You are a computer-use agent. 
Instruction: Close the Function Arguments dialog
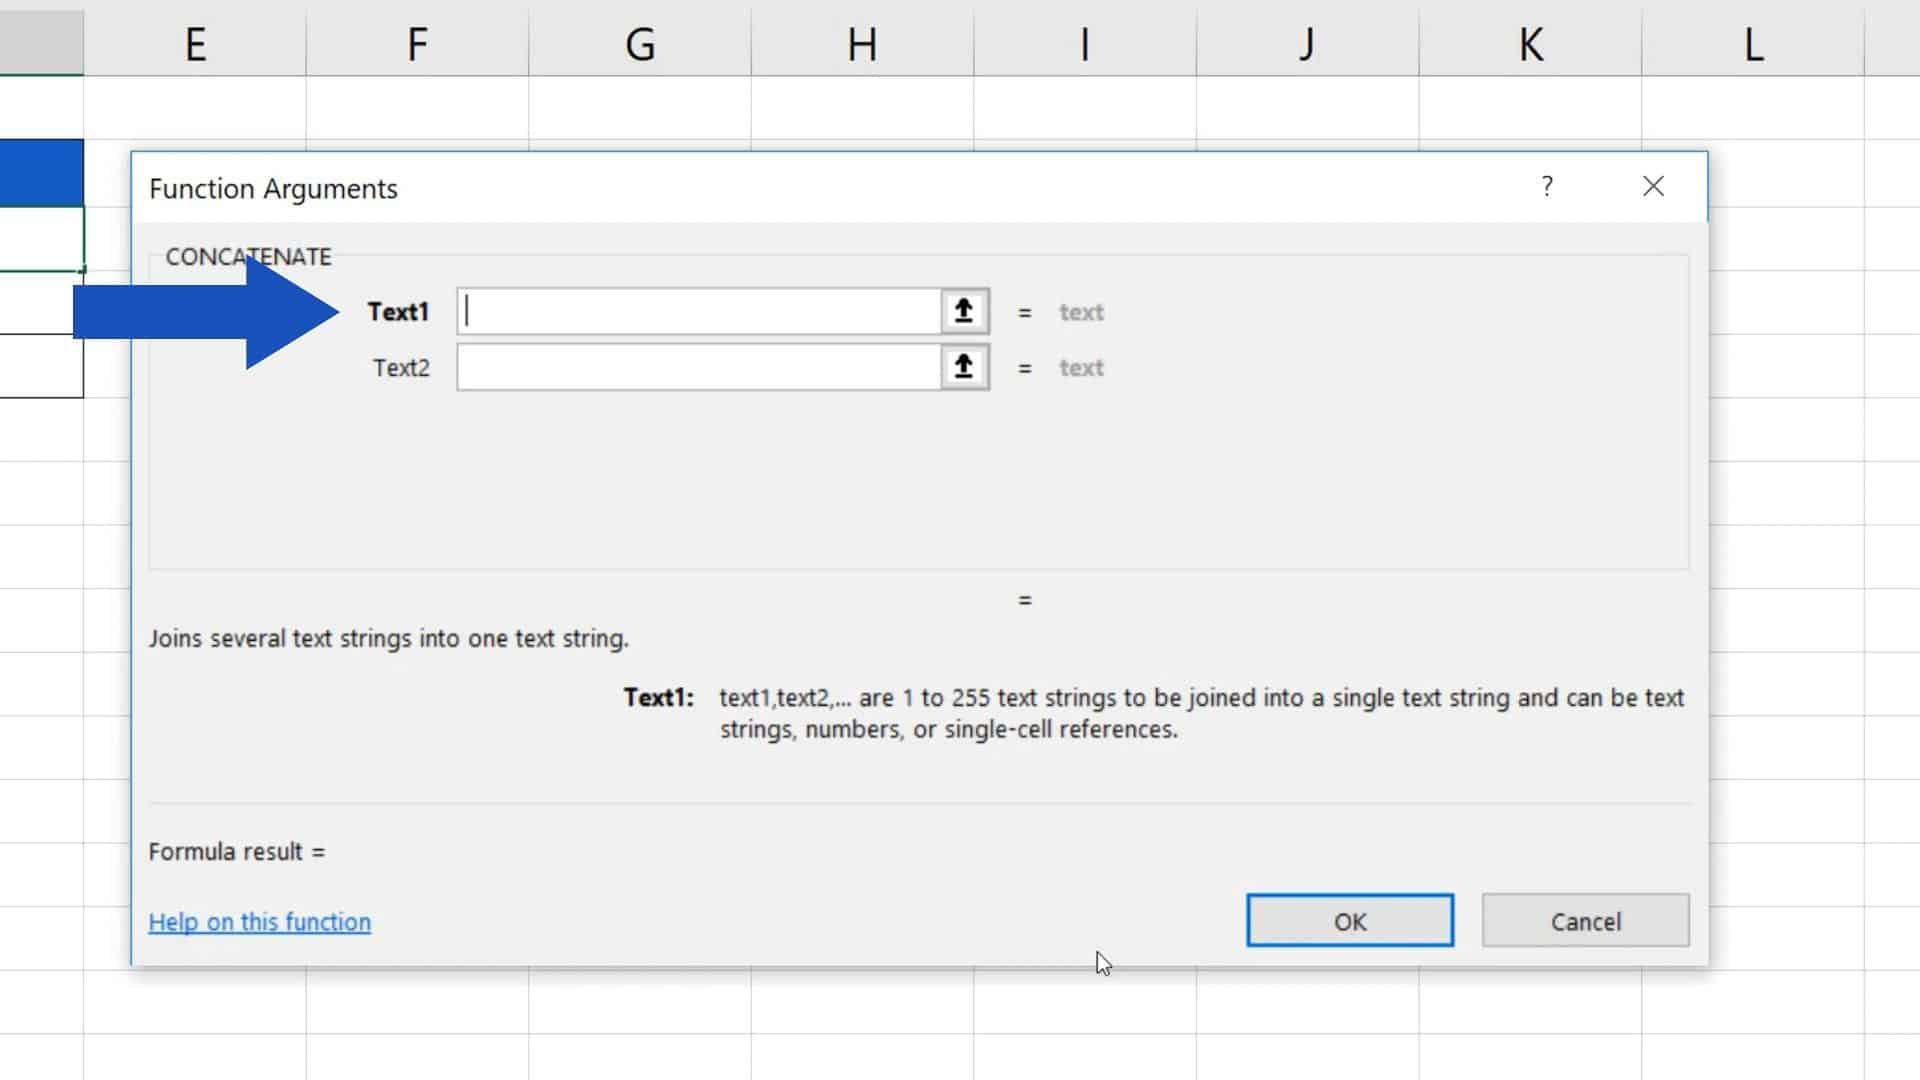pyautogui.click(x=1653, y=186)
